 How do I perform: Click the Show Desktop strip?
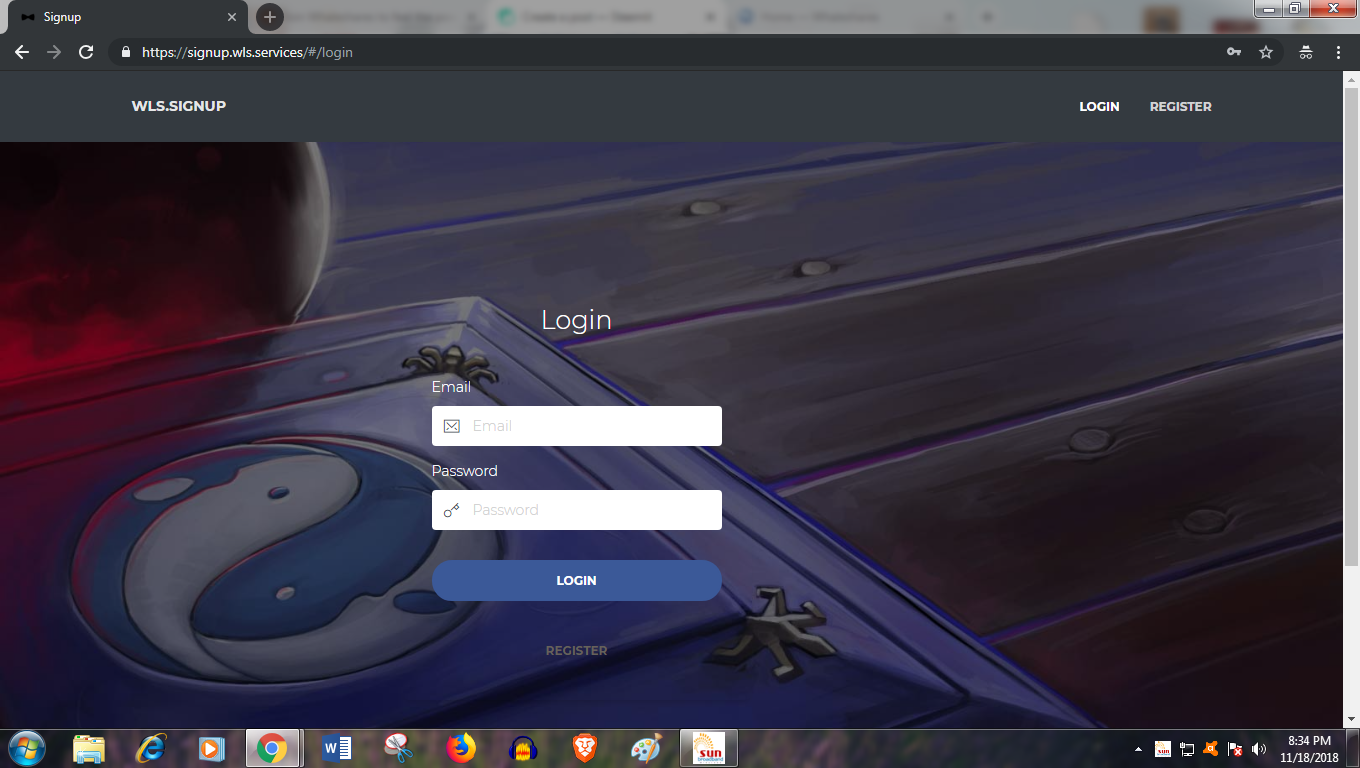point(1353,748)
